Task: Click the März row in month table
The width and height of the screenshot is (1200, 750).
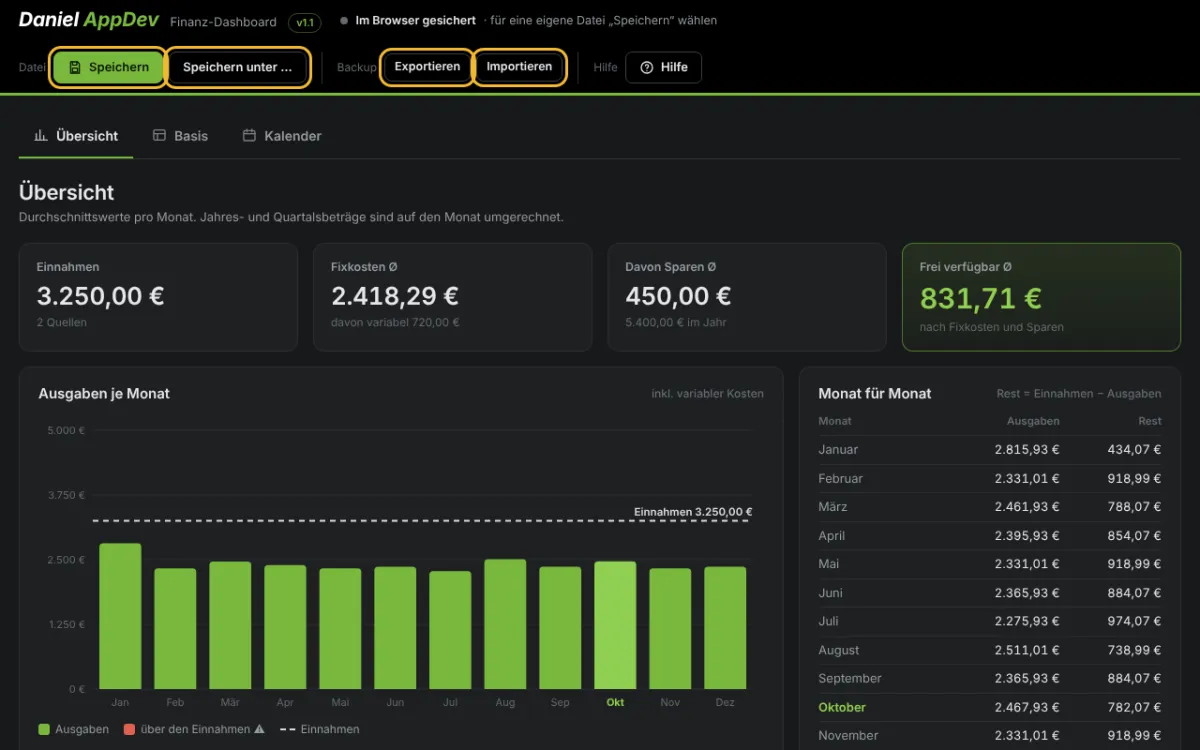Action: [990, 507]
